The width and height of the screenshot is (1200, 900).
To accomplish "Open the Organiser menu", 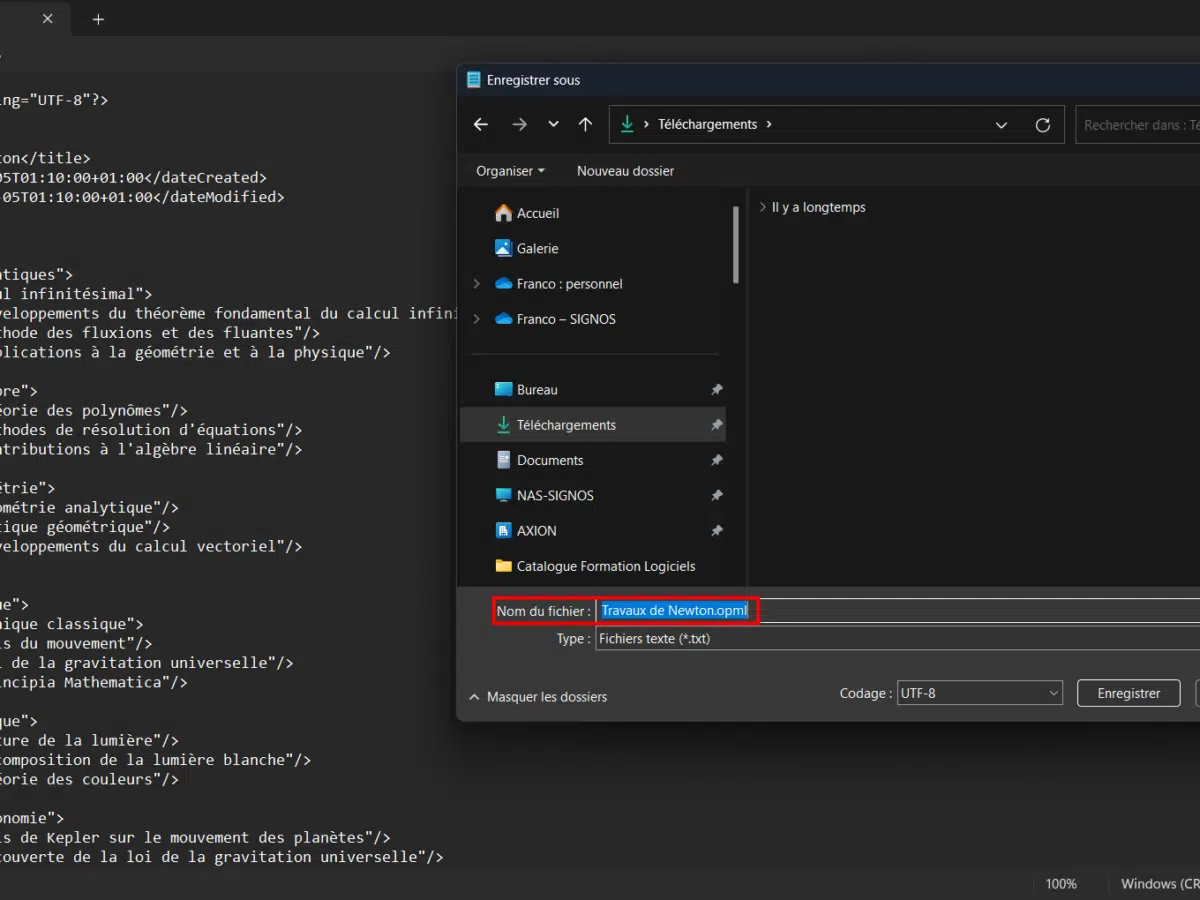I will coord(510,171).
